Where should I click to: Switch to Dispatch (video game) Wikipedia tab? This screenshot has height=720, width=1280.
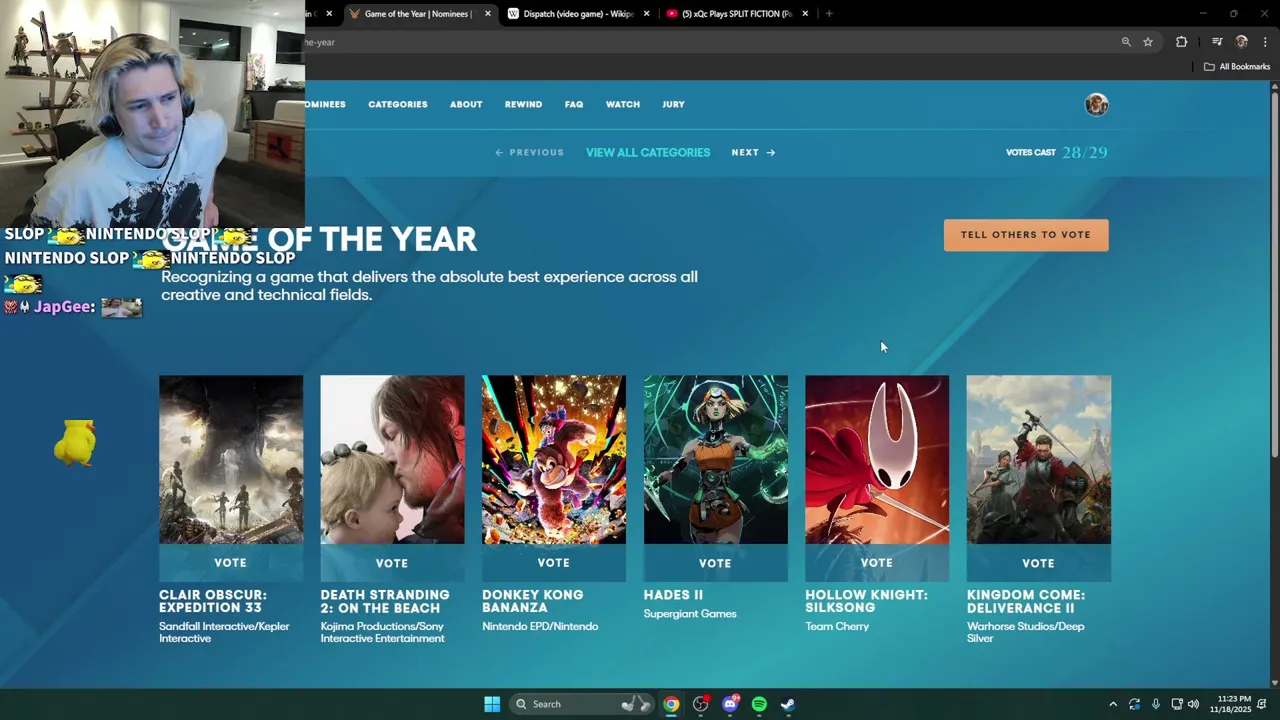tap(578, 14)
